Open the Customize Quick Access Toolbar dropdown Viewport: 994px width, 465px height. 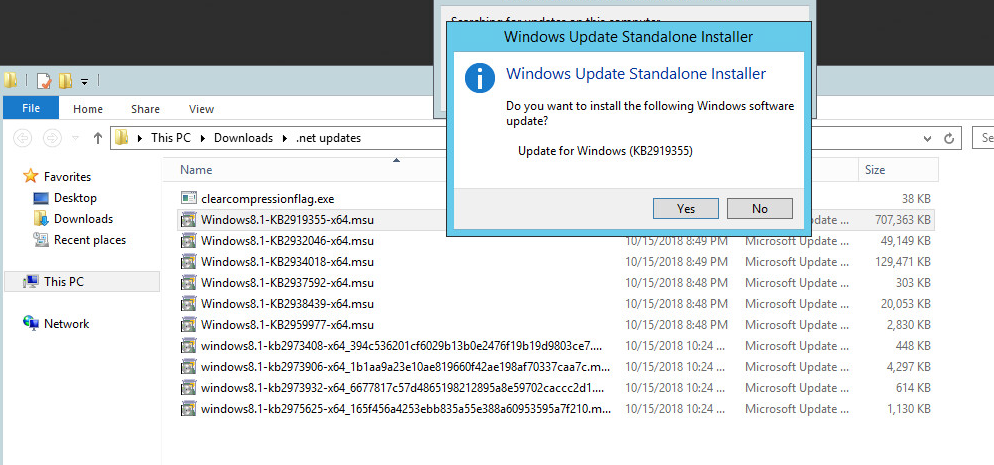pyautogui.click(x=84, y=81)
